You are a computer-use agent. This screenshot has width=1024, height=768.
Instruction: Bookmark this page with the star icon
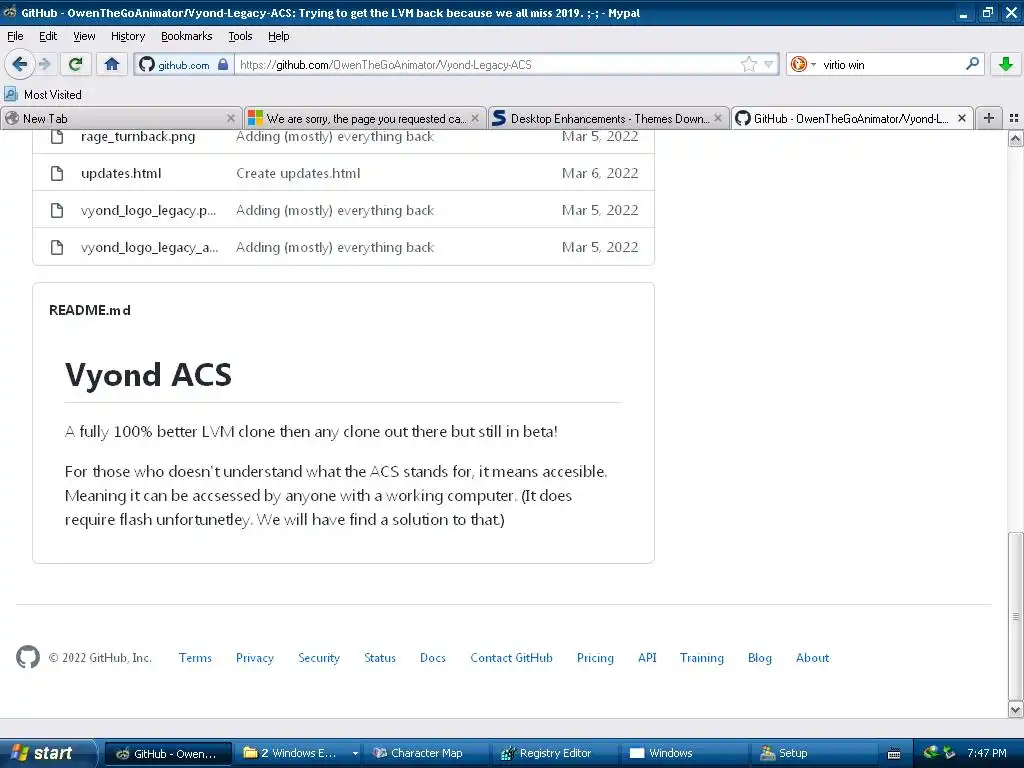point(748,64)
